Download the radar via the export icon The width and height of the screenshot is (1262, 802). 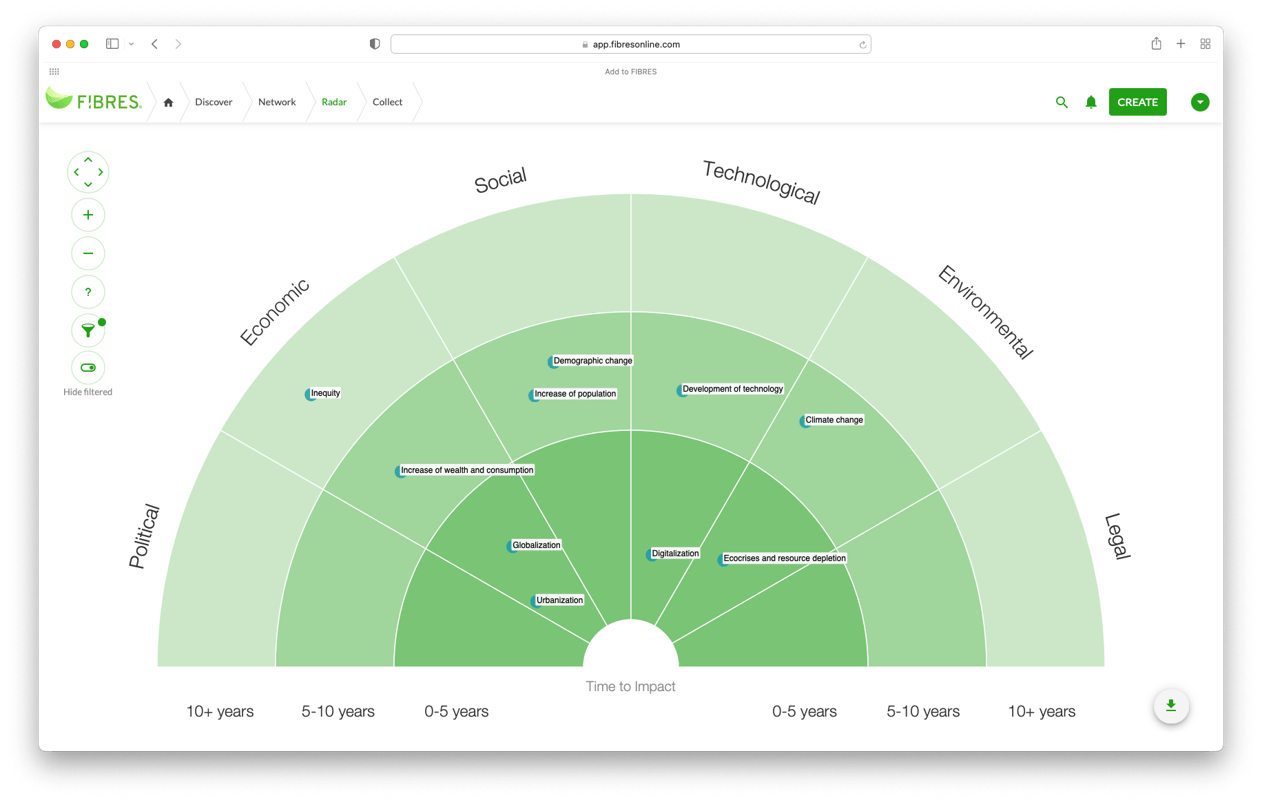click(x=1171, y=706)
